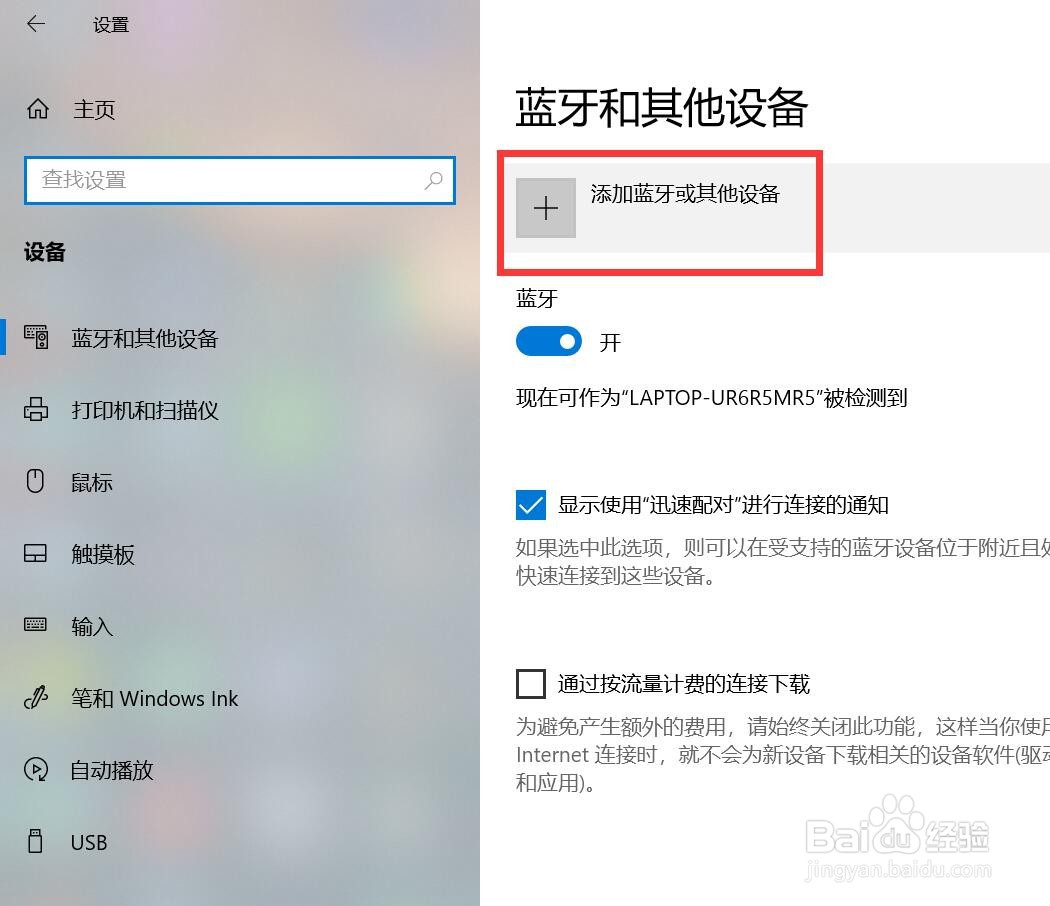
Task: Click the 蓝牙和其他设备 sidebar icon
Action: (x=36, y=337)
